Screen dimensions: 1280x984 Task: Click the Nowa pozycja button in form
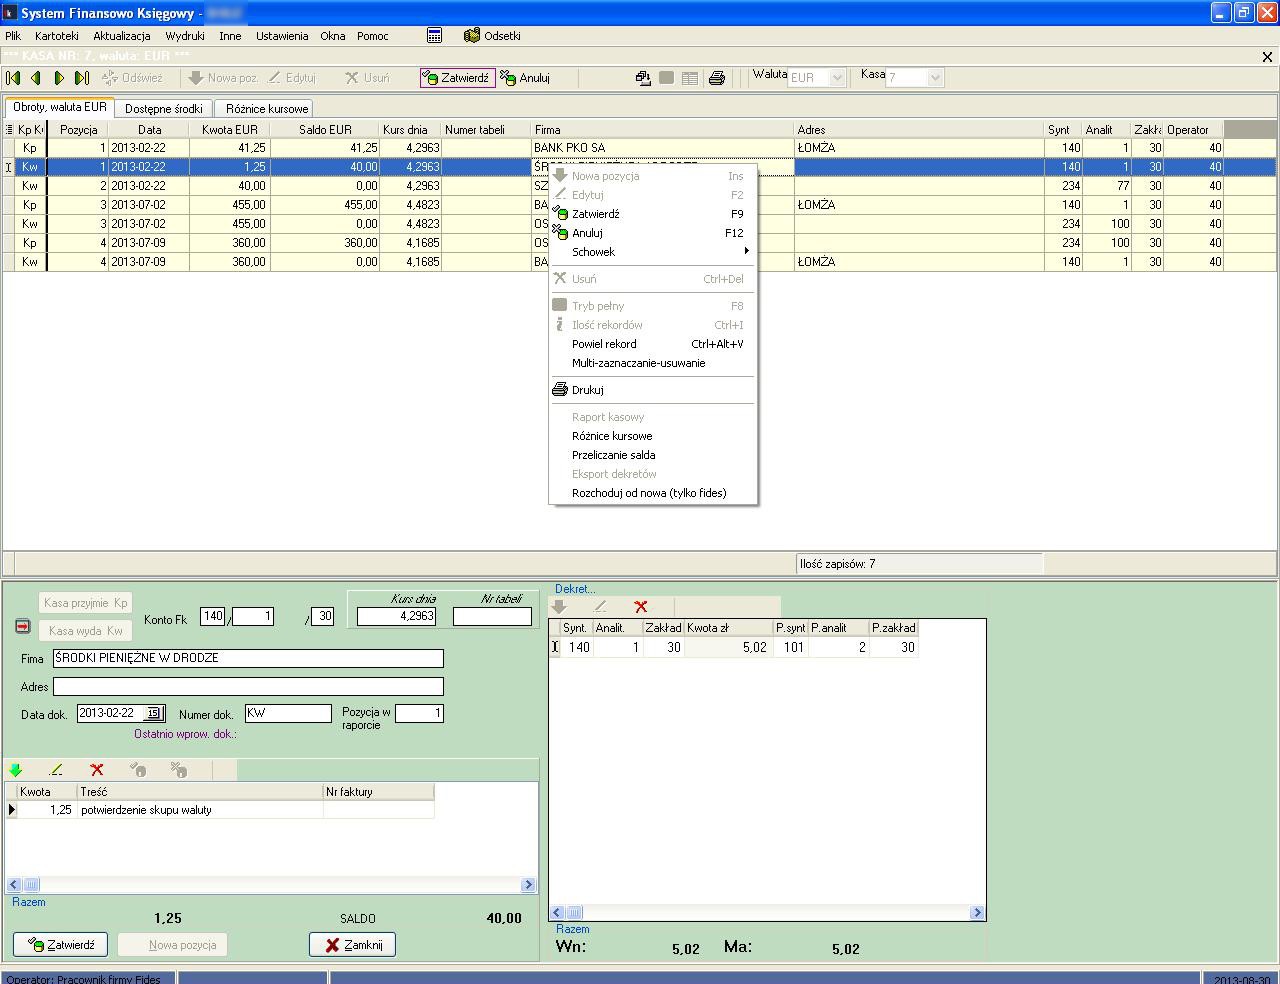point(172,945)
